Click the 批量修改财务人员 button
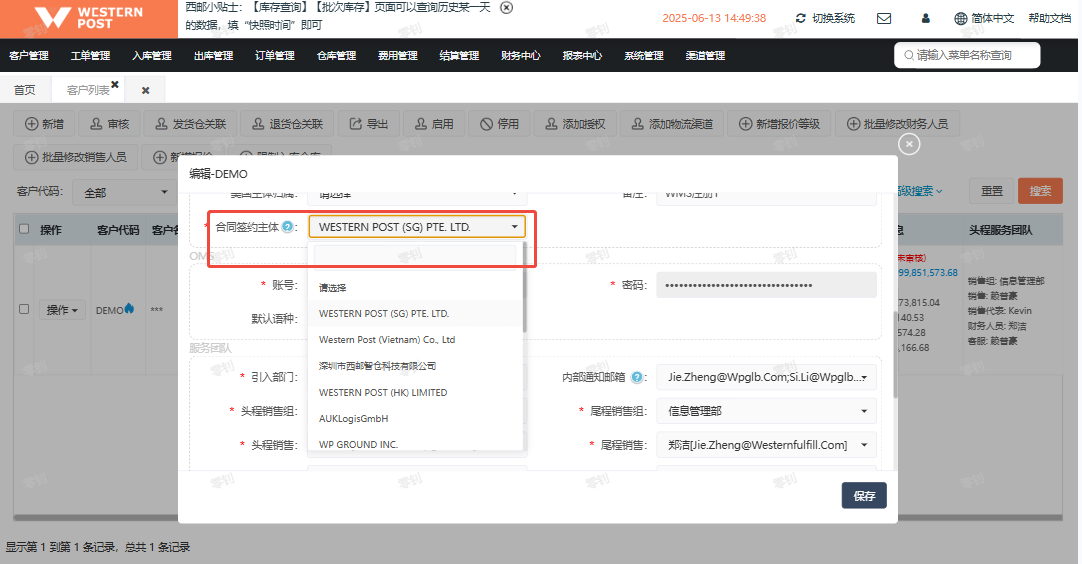 [x=897, y=124]
